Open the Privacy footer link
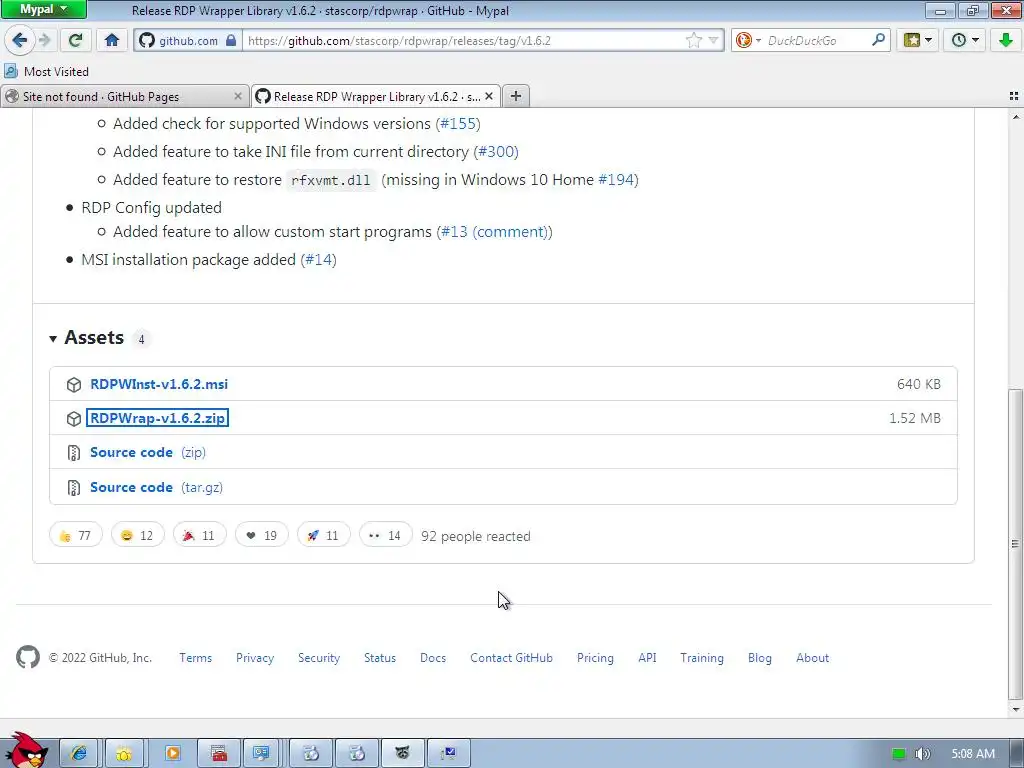This screenshot has width=1024, height=768. tap(255, 658)
